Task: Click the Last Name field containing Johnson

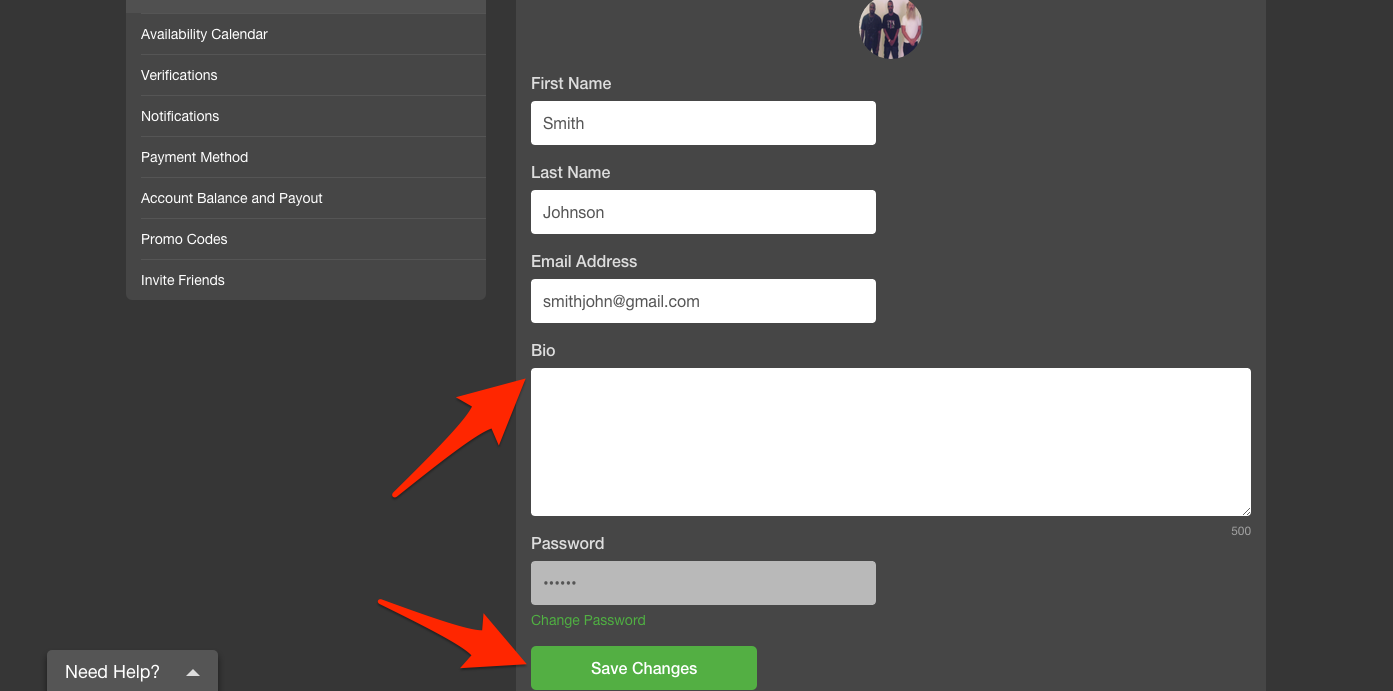Action: 703,212
